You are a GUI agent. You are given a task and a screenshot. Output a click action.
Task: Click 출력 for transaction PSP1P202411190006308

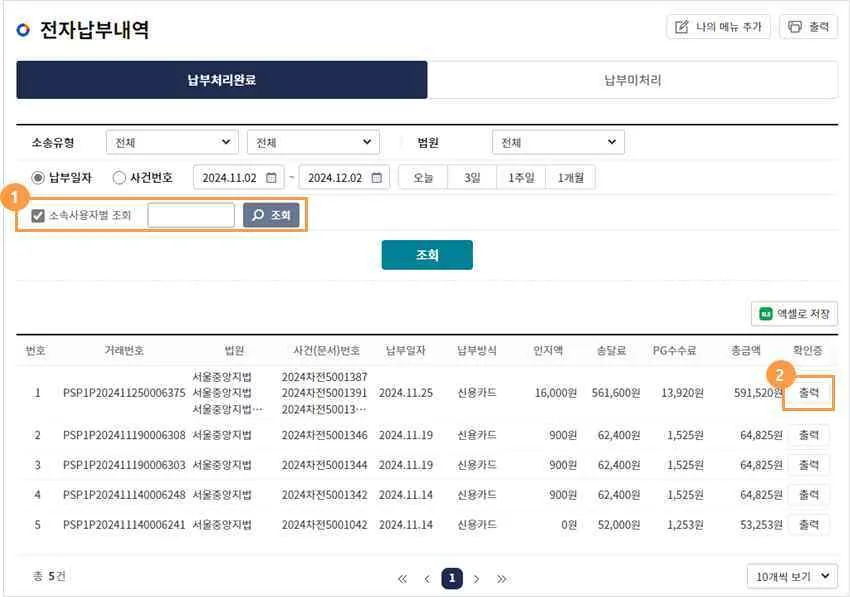coord(809,435)
